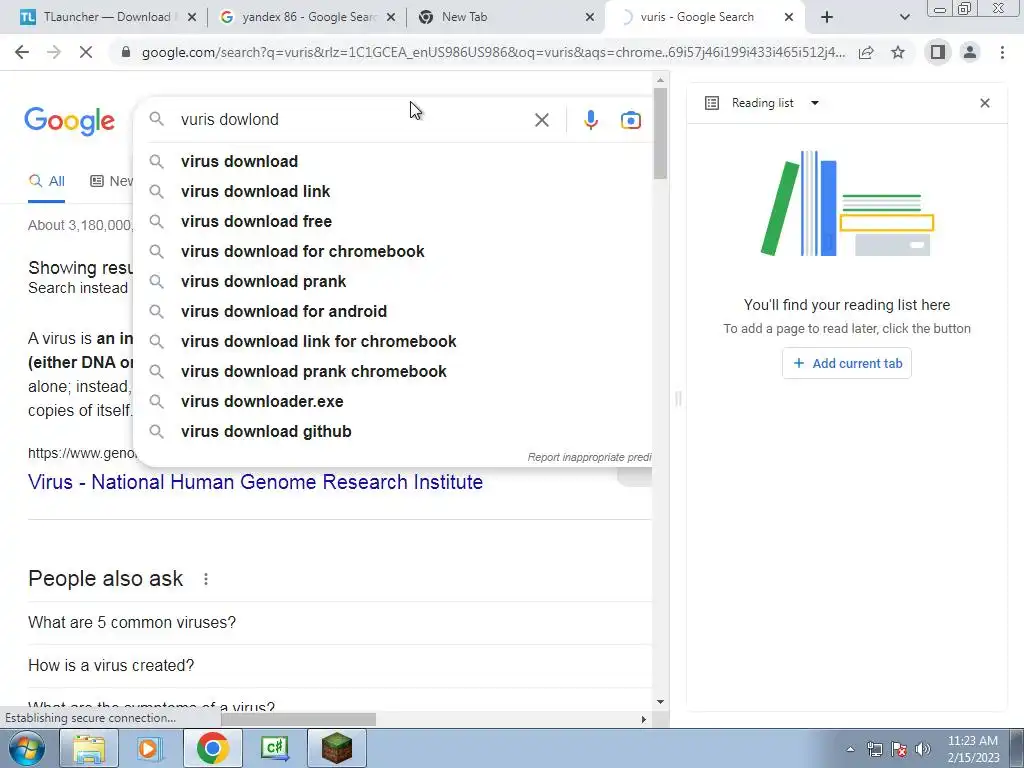
Task: Click the scrollbar up arrow
Action: click(x=660, y=80)
